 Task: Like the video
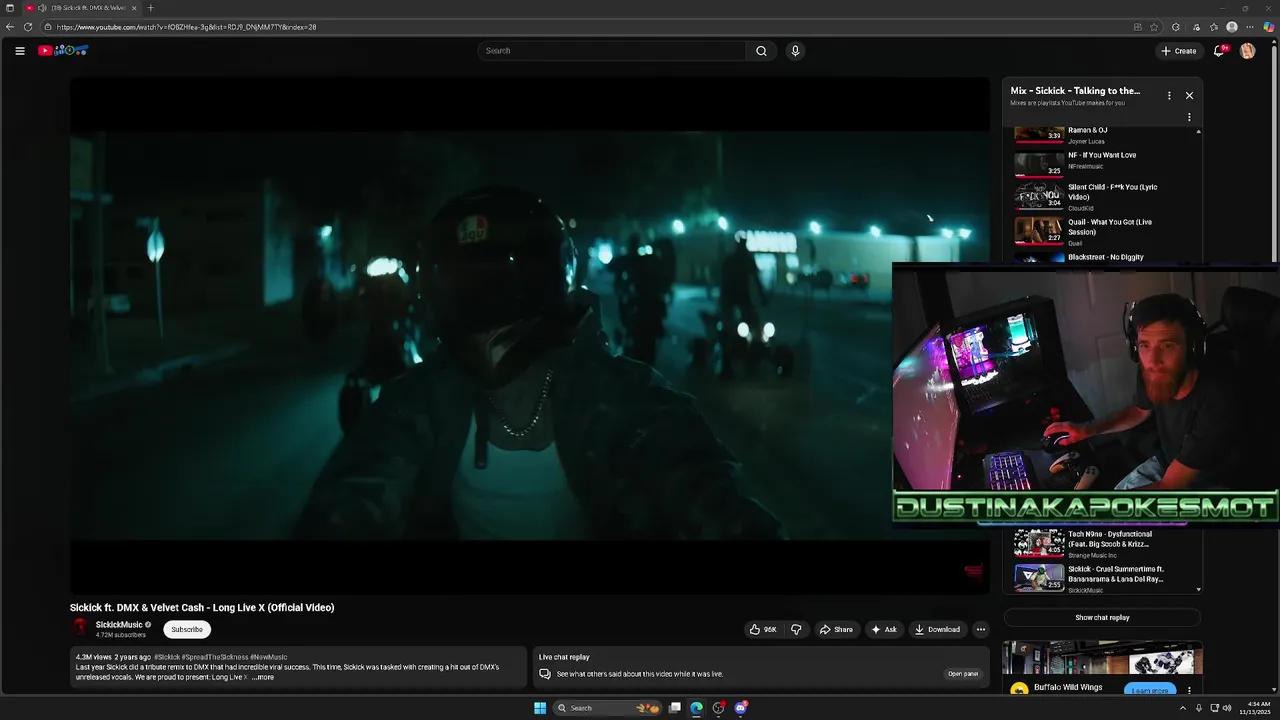(x=763, y=629)
